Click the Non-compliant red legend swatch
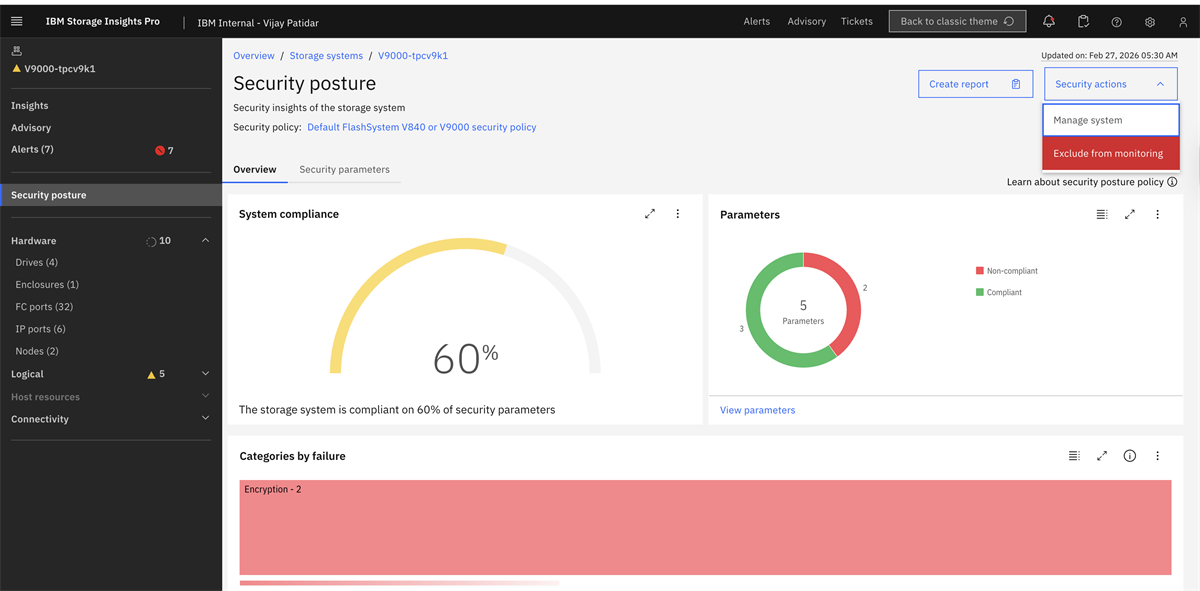This screenshot has width=1200, height=591. point(980,271)
